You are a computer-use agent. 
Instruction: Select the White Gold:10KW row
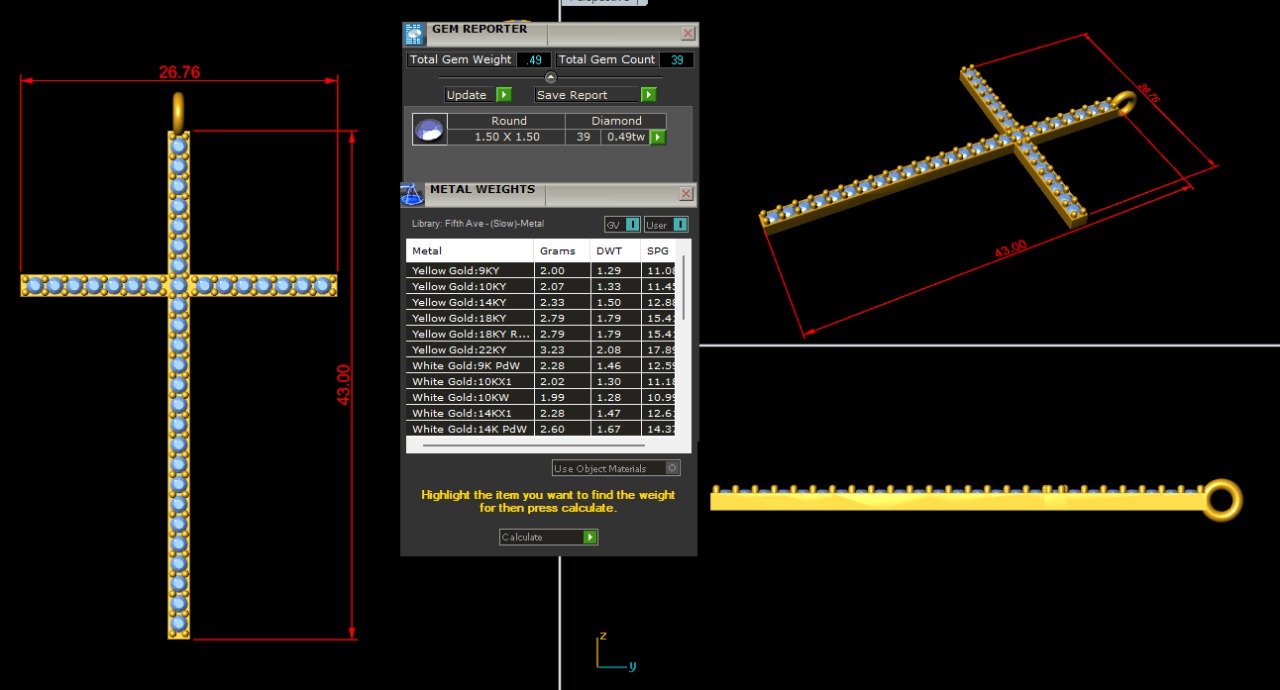(x=470, y=397)
